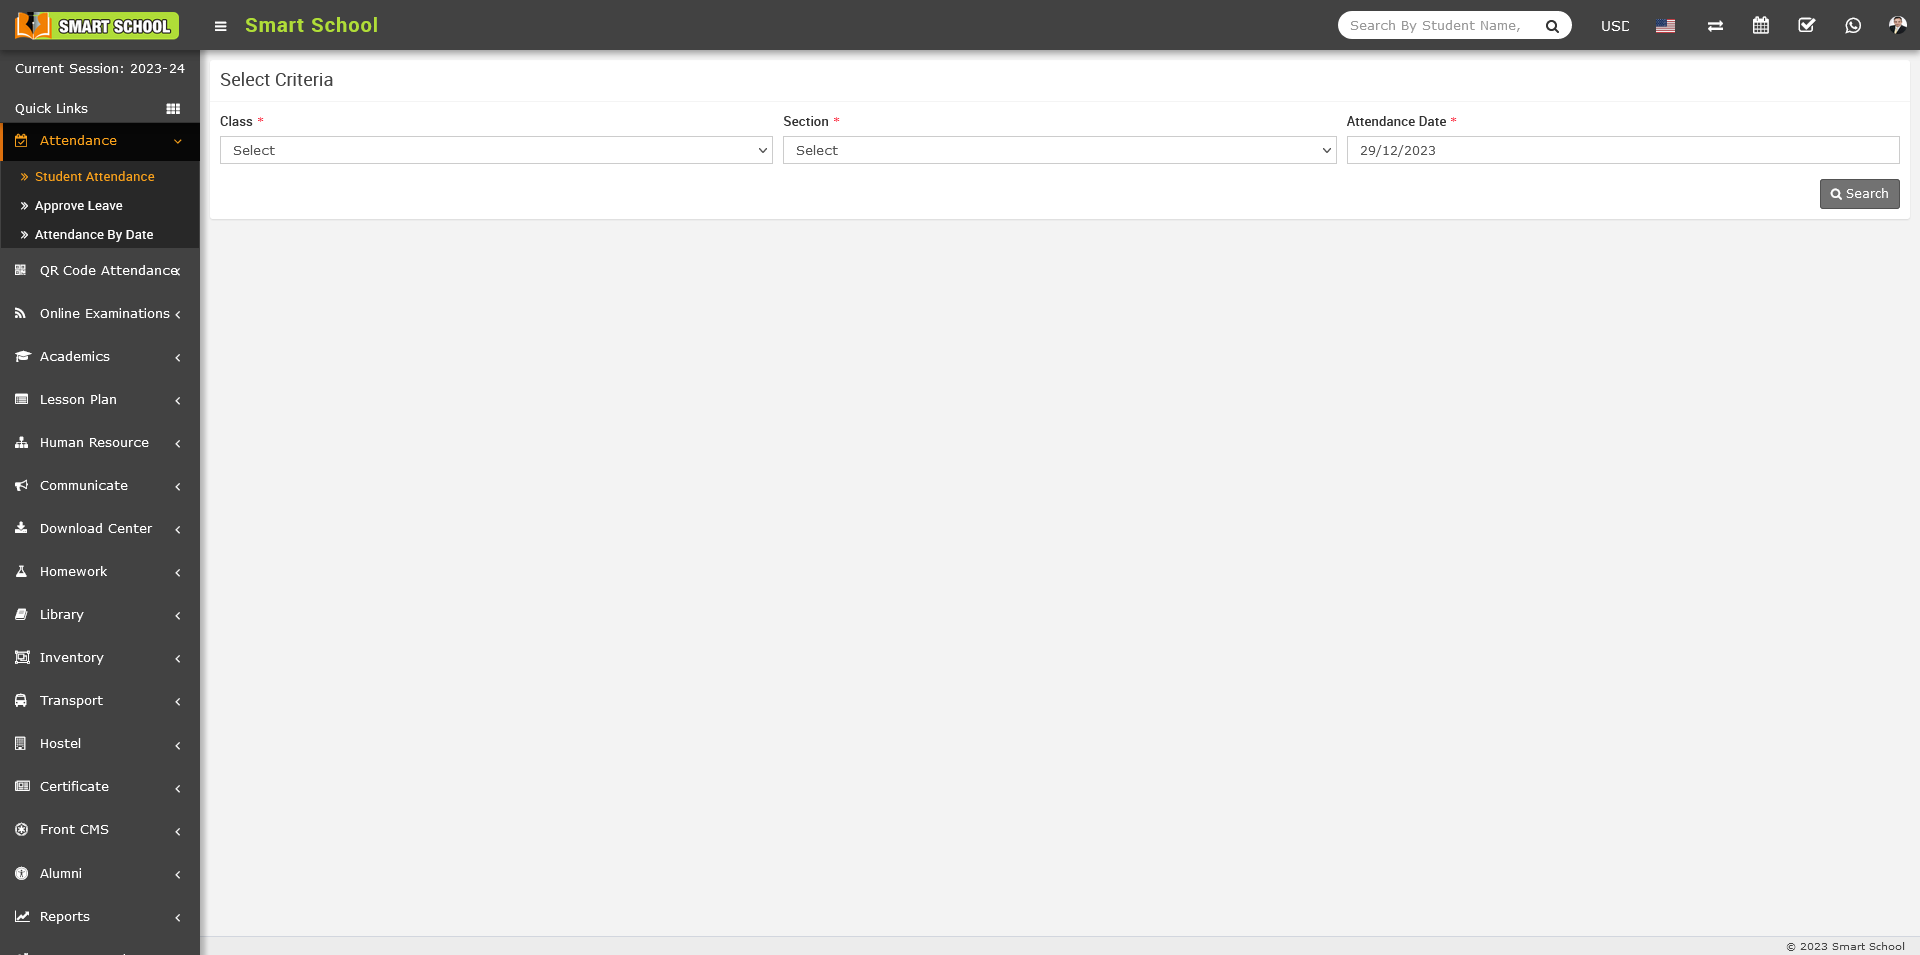Open the user profile avatar
The height and width of the screenshot is (955, 1920).
tap(1897, 25)
